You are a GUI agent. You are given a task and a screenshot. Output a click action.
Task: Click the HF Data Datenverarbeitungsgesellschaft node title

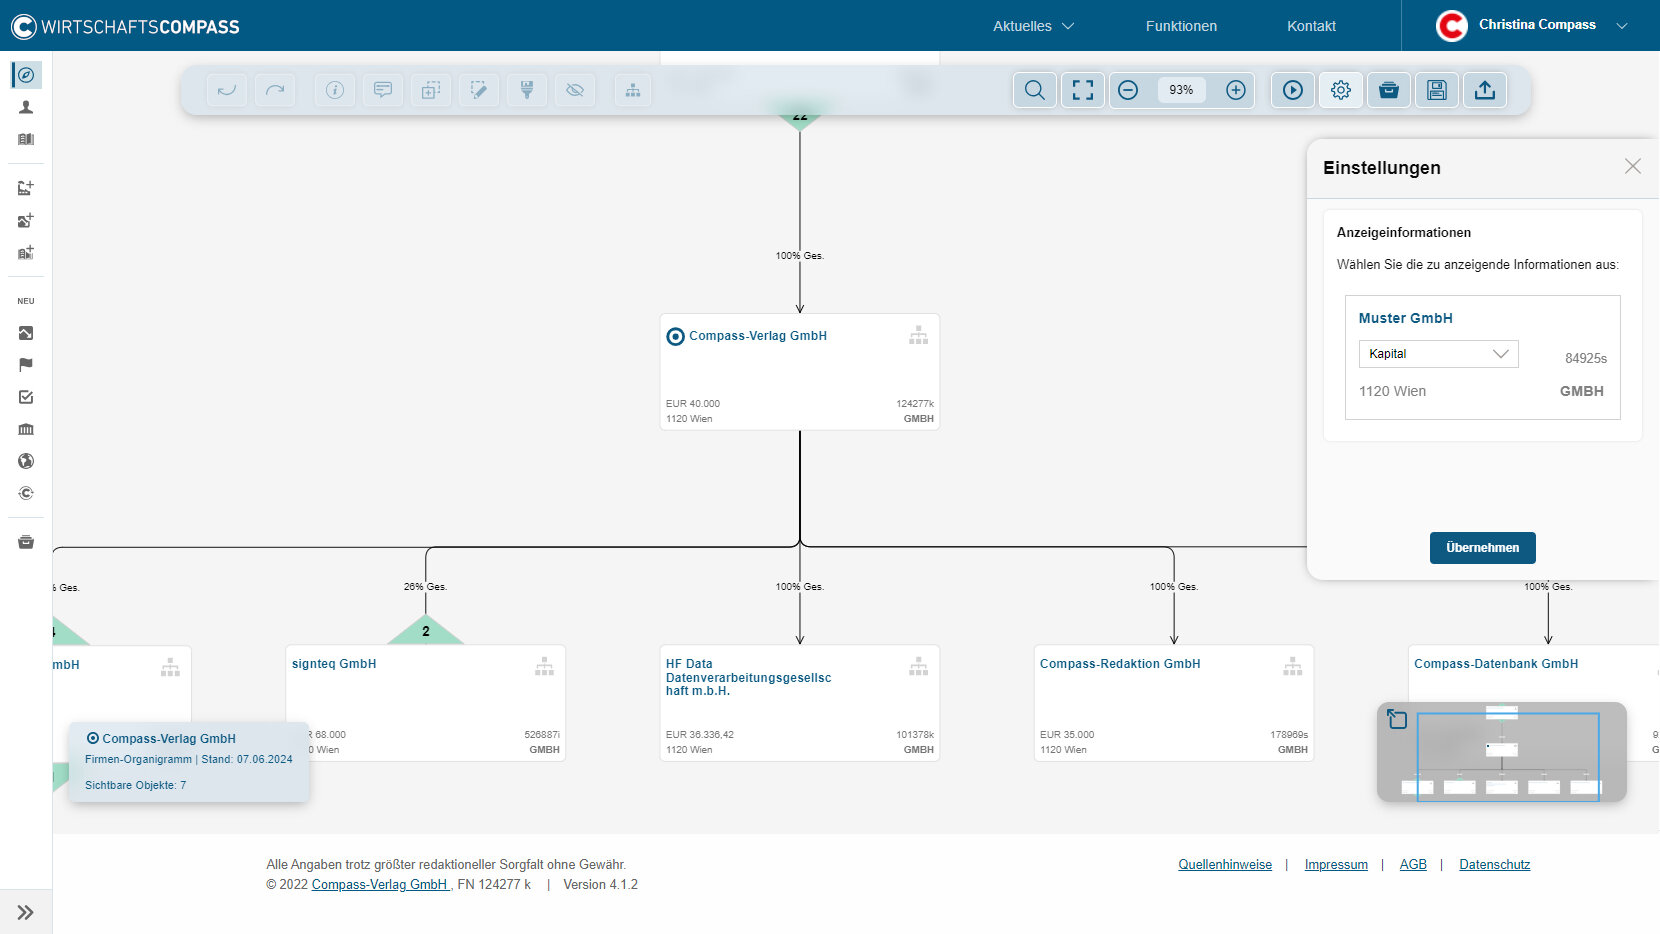point(748,677)
